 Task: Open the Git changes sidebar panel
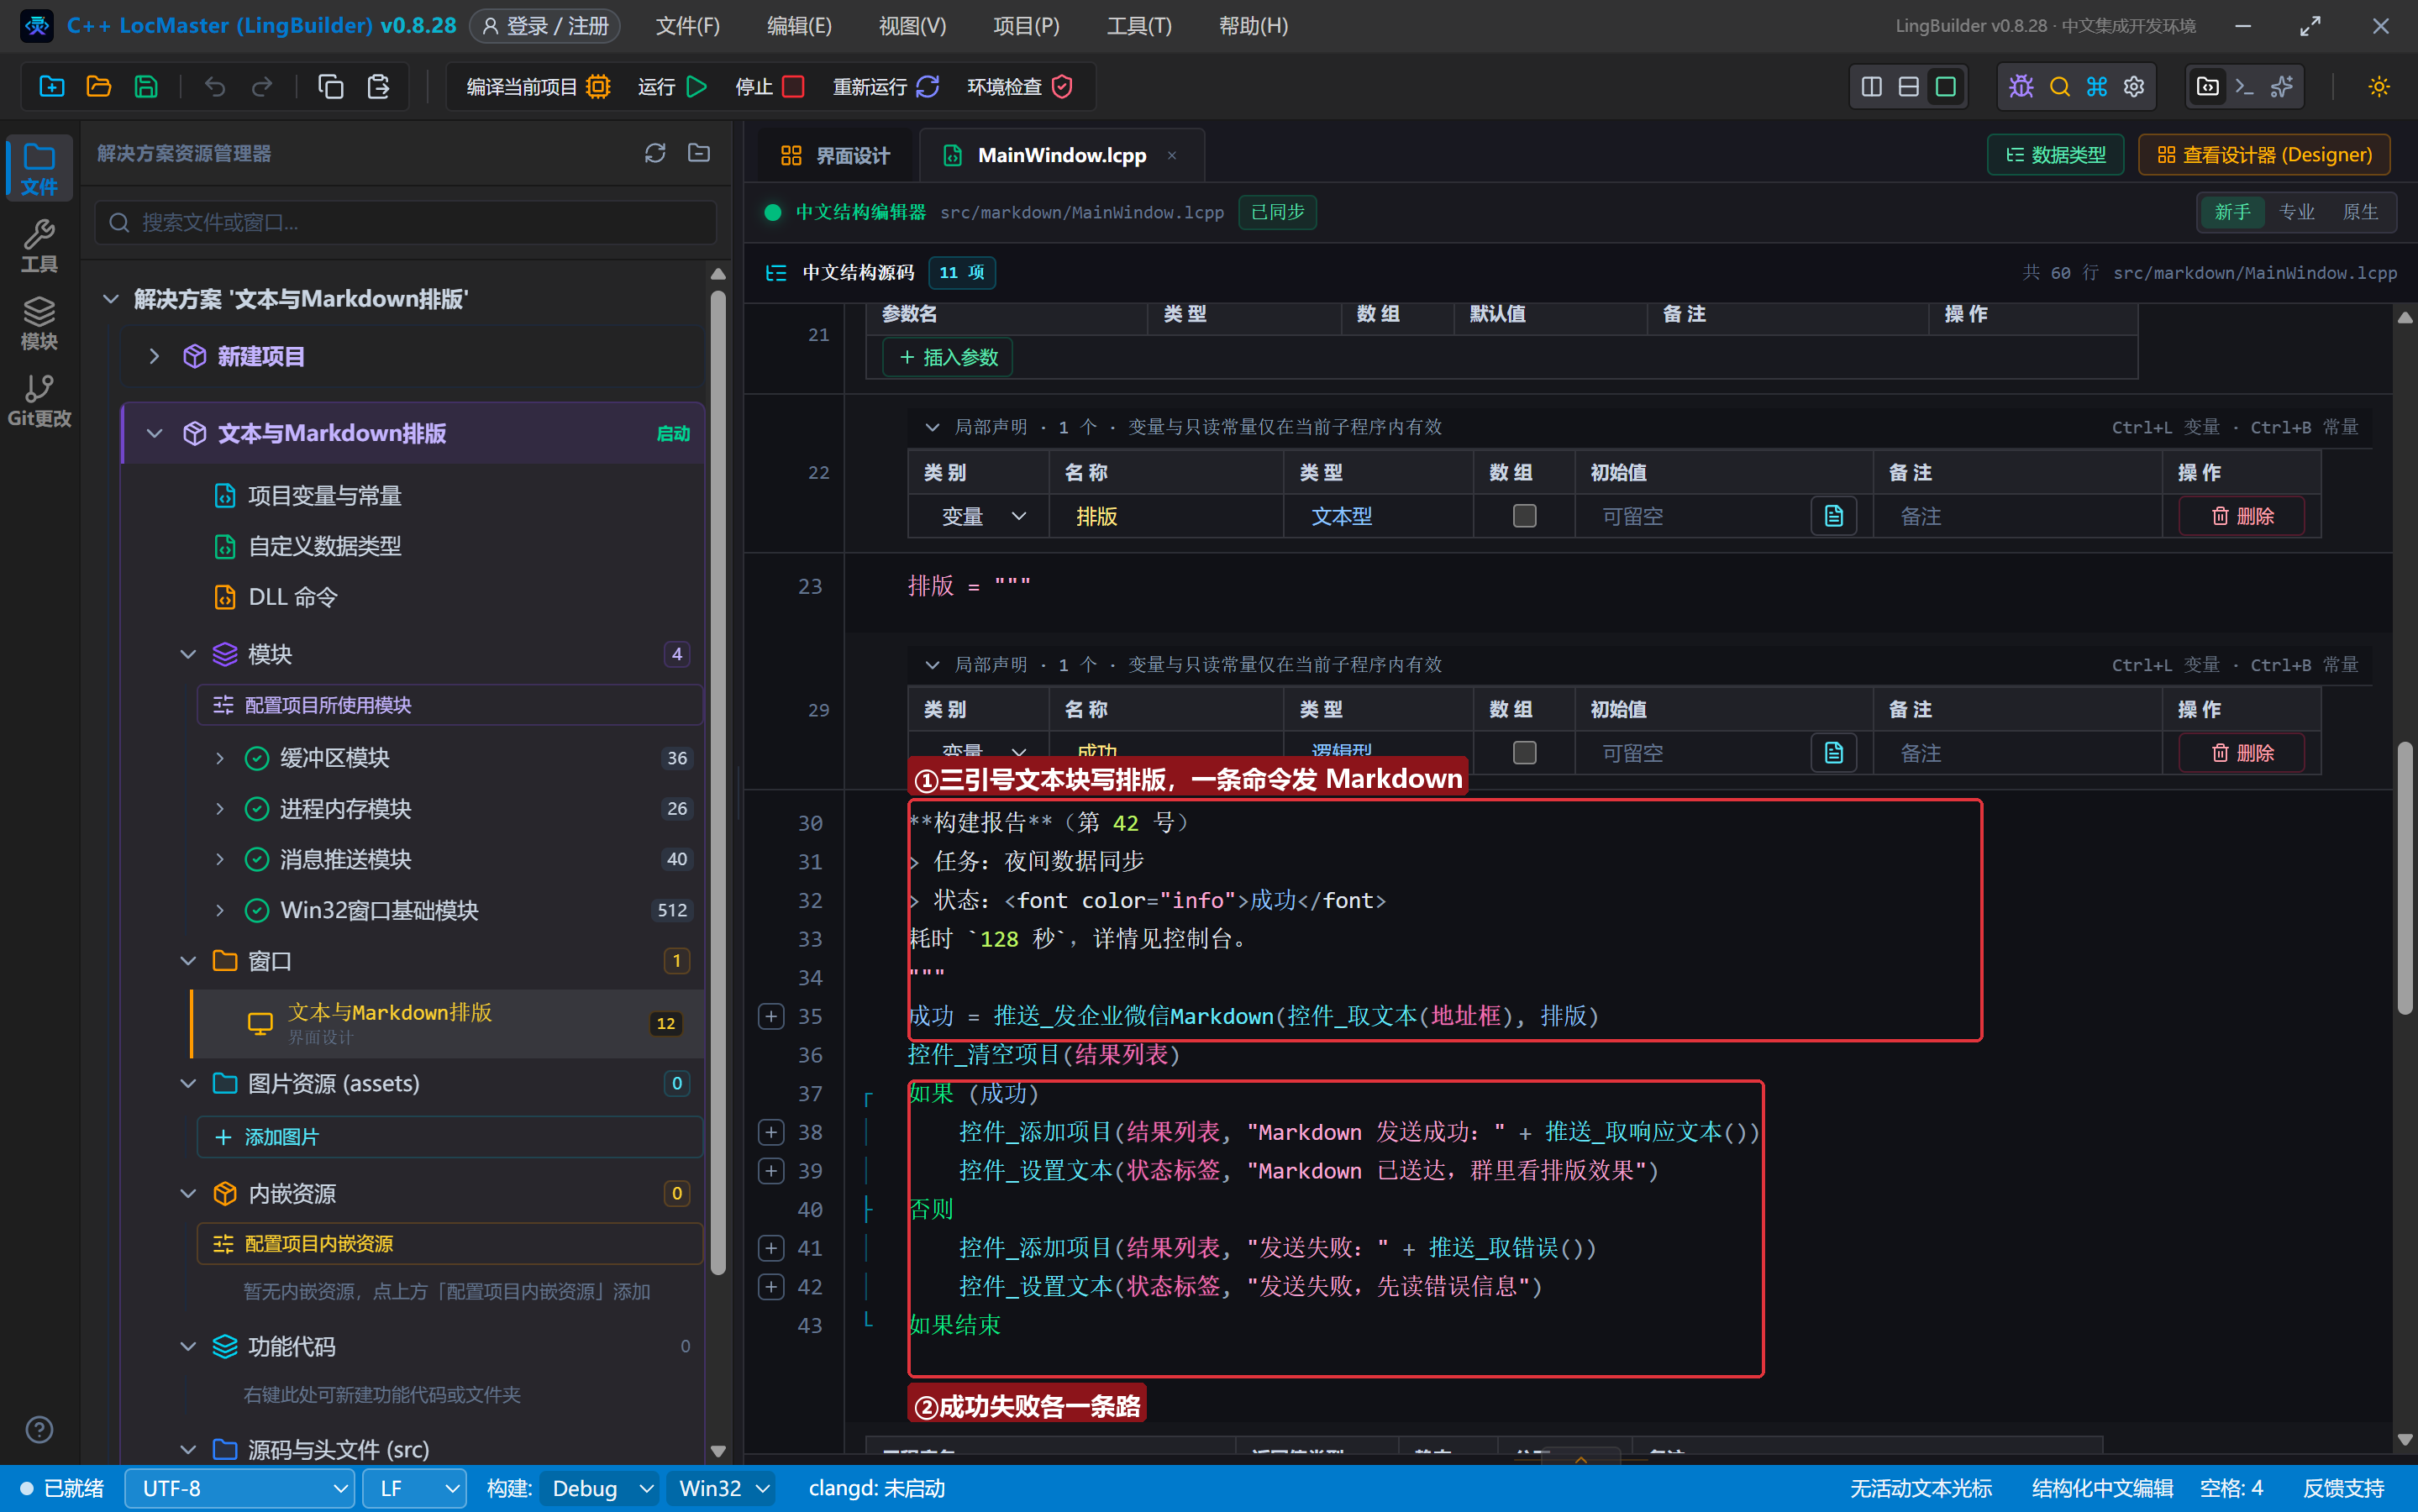(39, 400)
